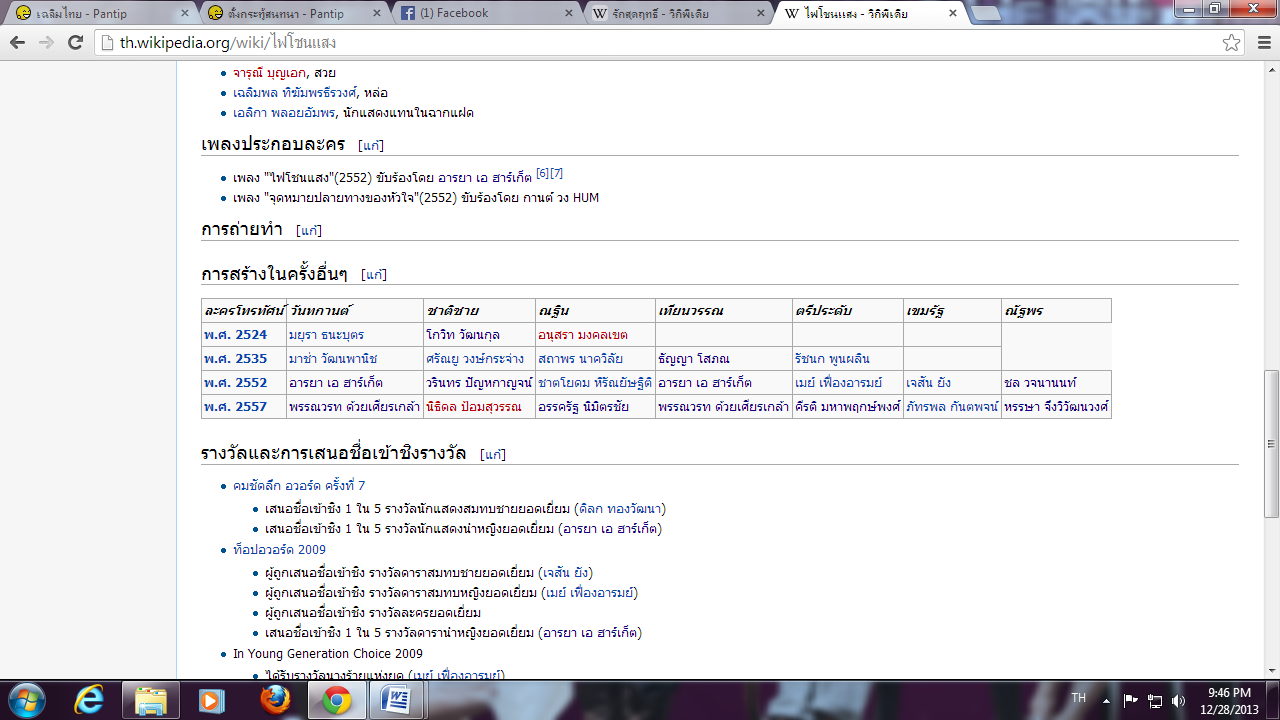1280x720 pixels.
Task: Bookmark this page with the star icon
Action: 1231,43
